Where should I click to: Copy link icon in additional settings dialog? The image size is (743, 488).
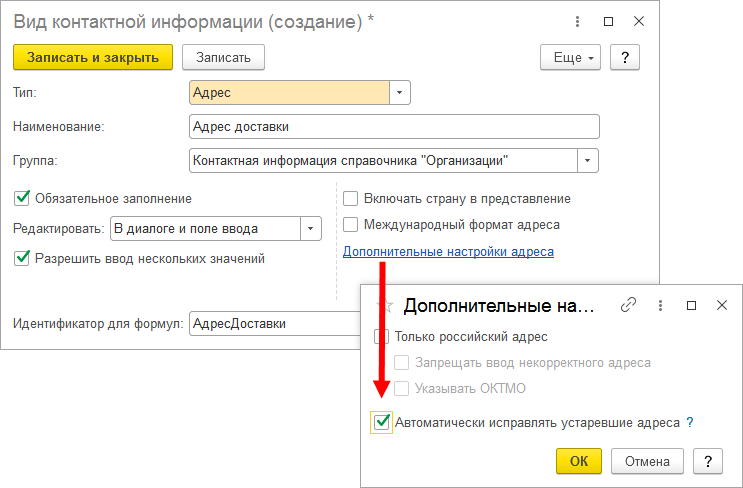(x=629, y=305)
